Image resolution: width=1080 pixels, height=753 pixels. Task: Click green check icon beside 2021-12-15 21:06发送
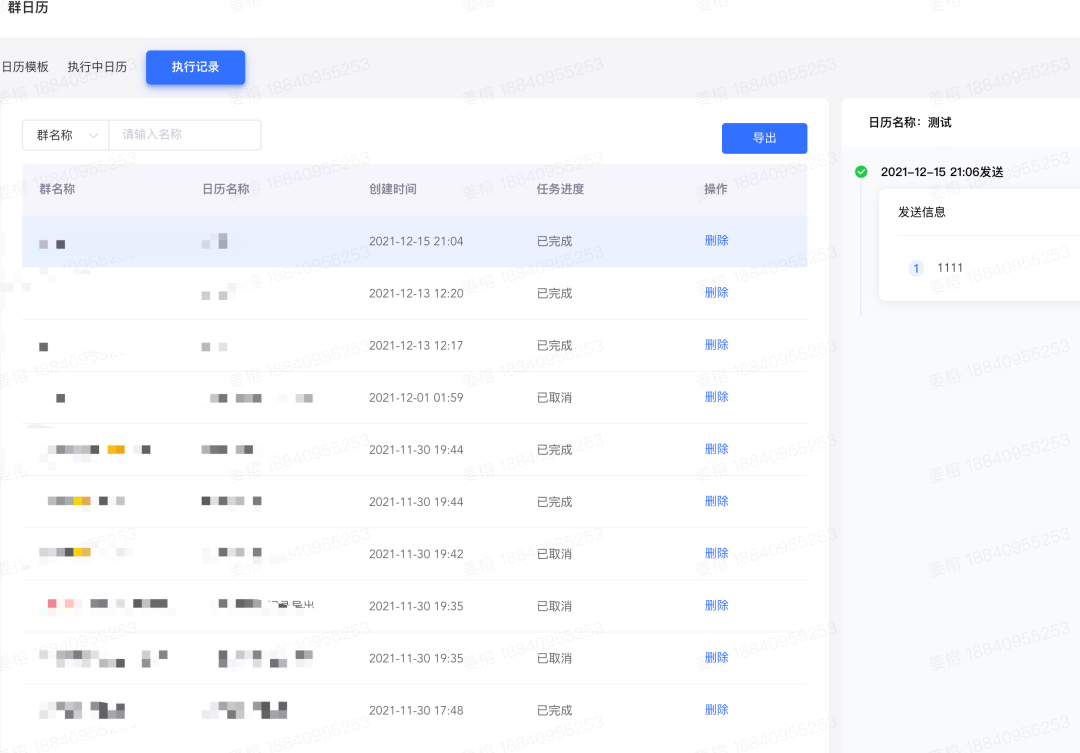pyautogui.click(x=861, y=172)
